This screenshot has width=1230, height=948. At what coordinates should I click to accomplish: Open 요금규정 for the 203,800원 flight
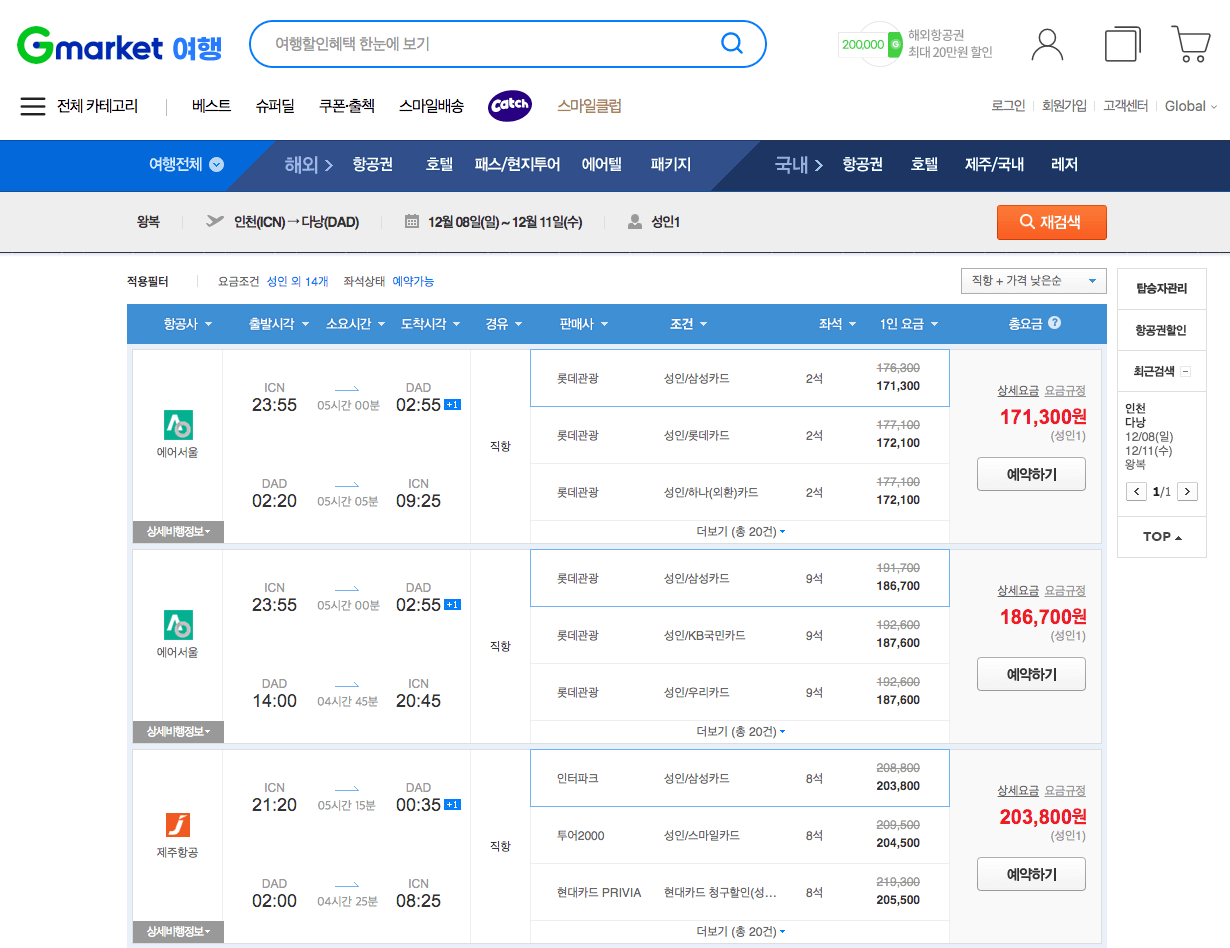[1065, 791]
